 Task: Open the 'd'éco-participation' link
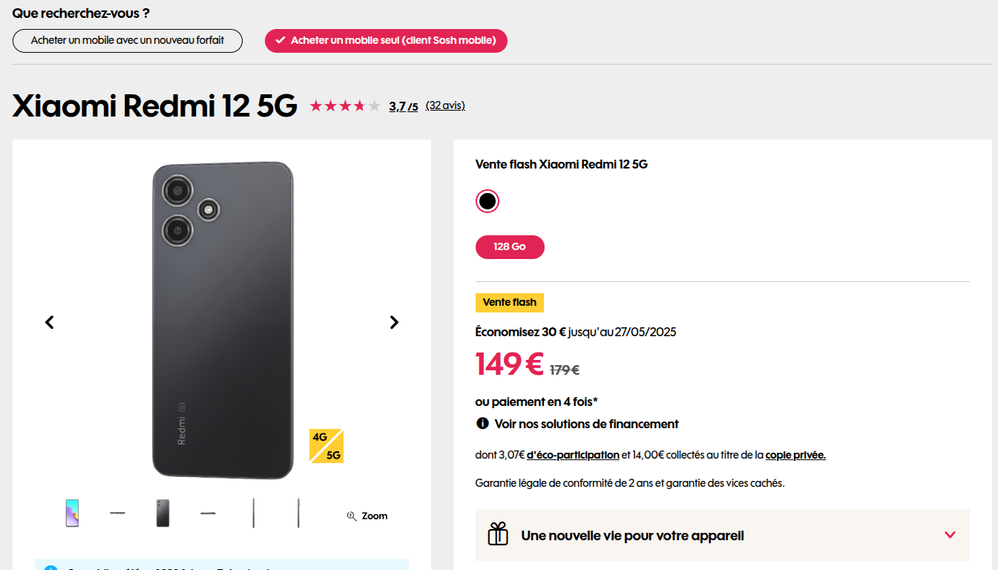point(573,455)
